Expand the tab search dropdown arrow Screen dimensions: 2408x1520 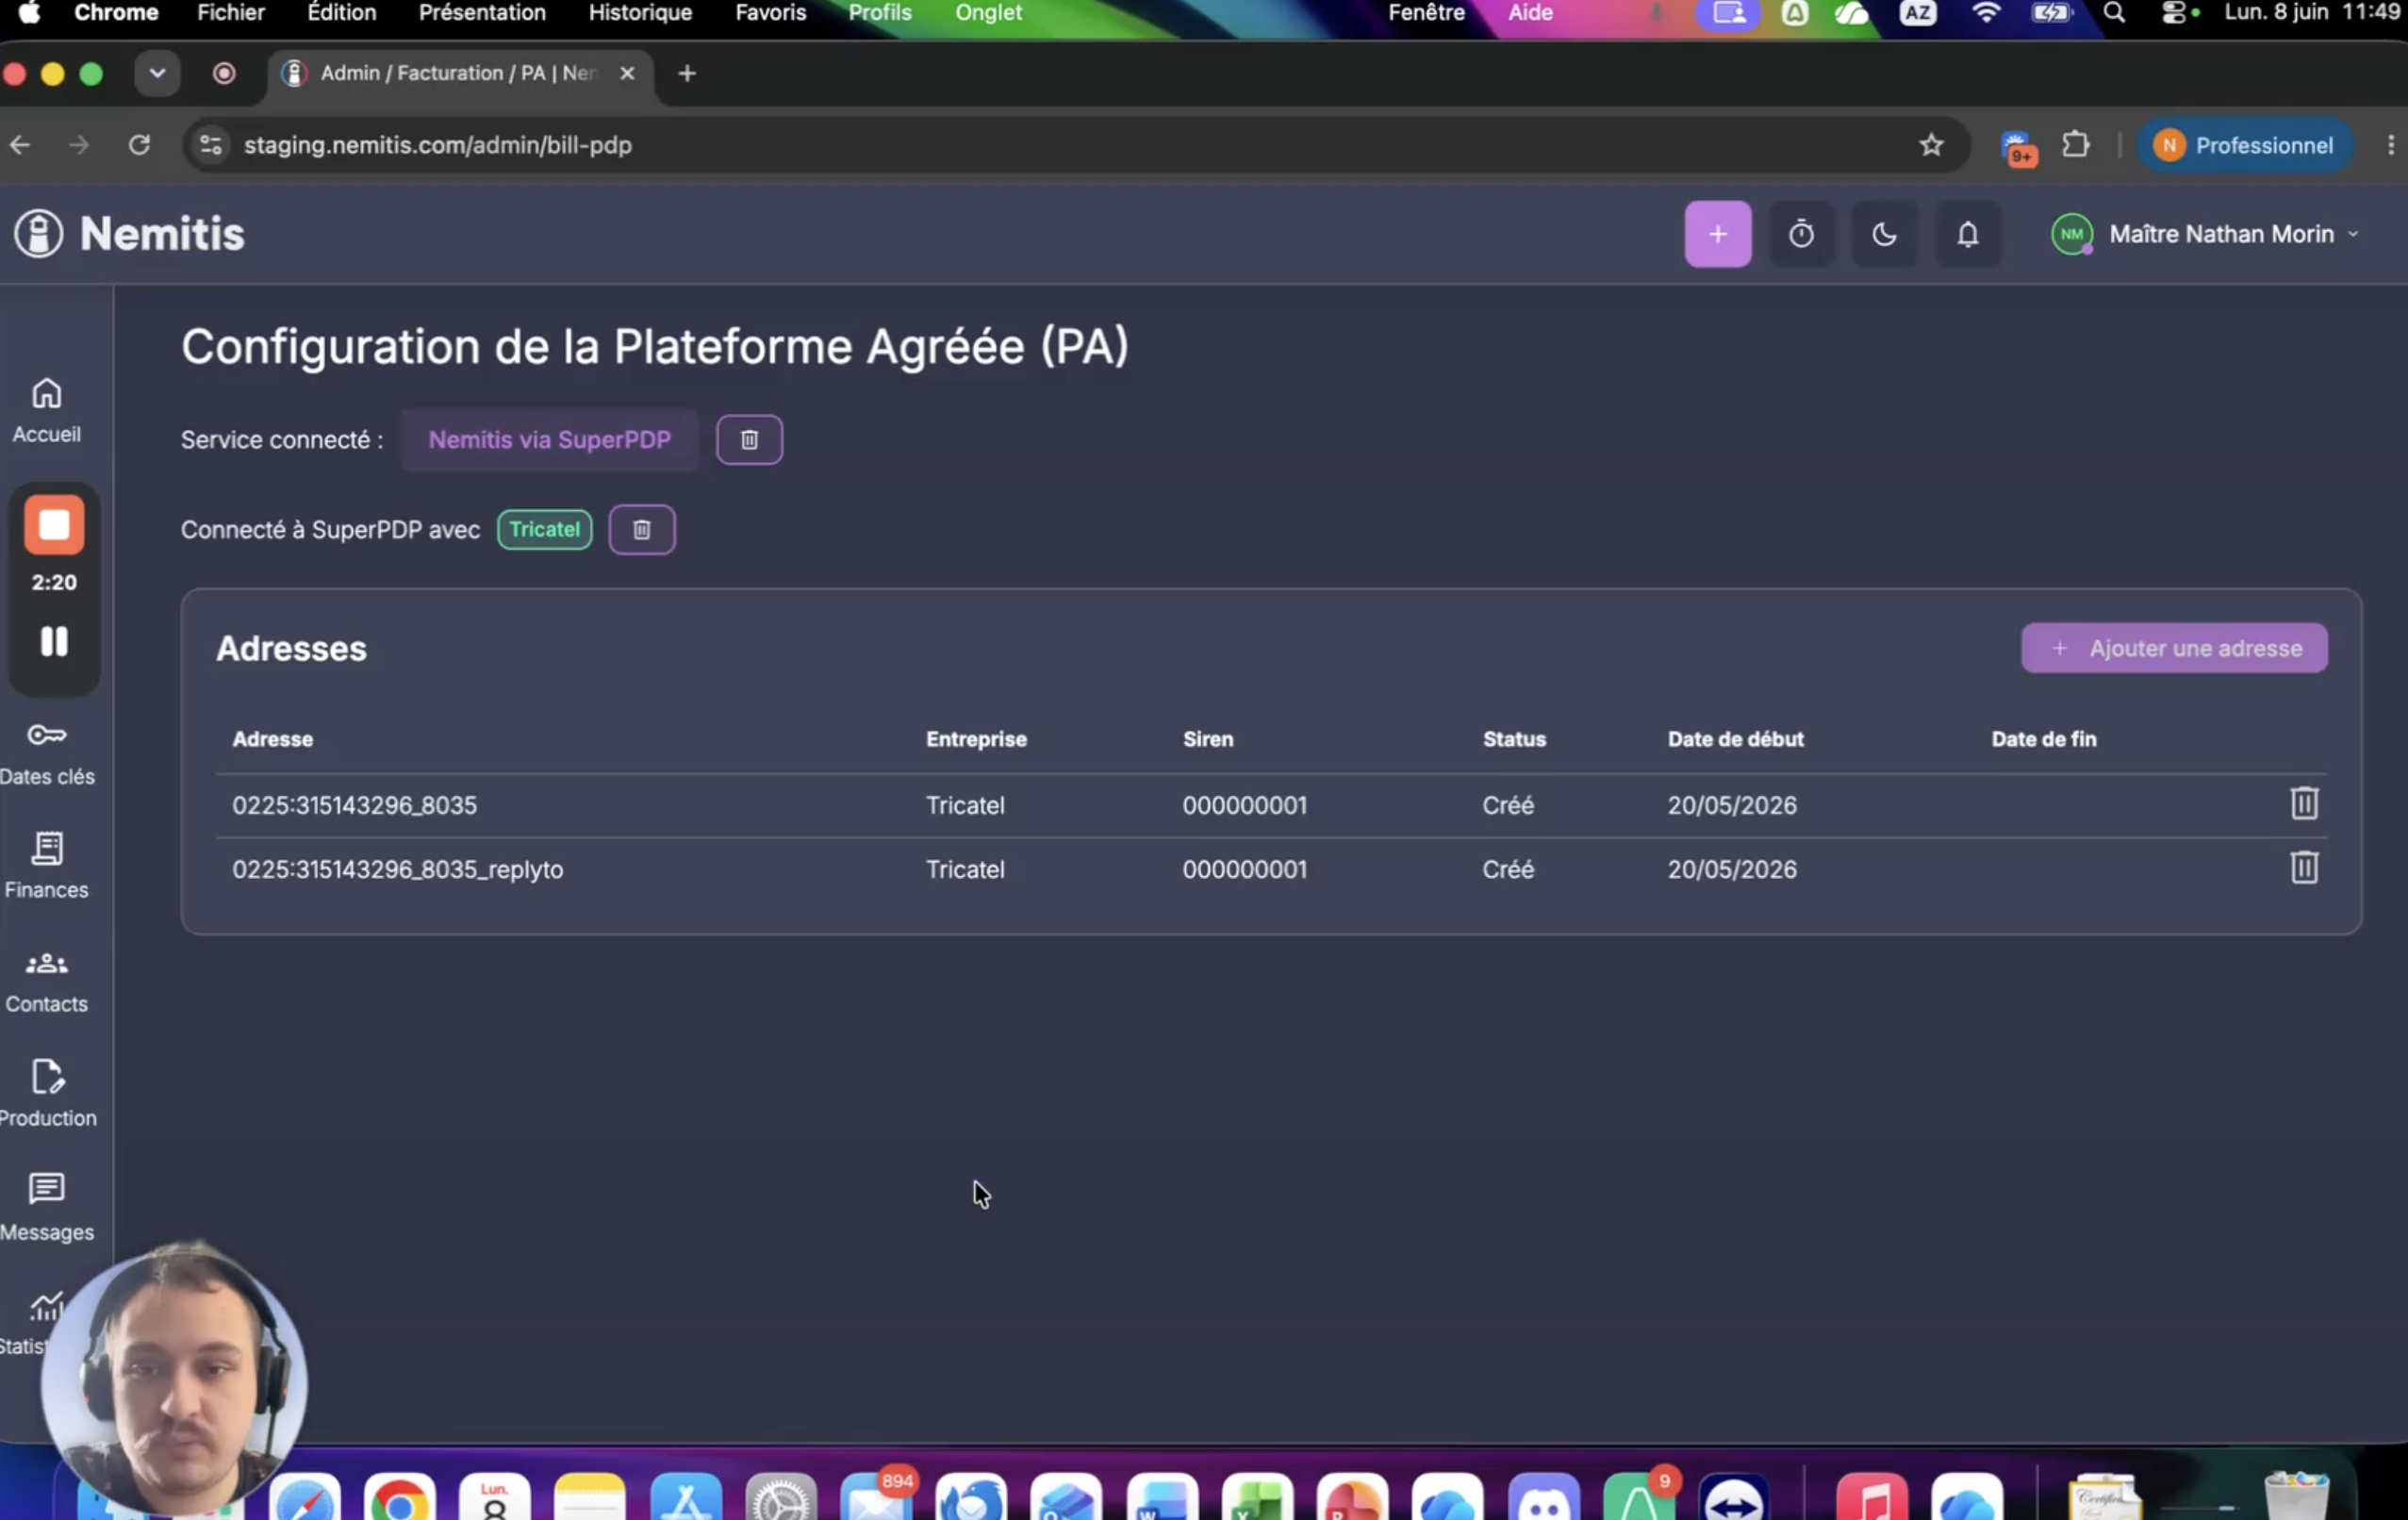(157, 74)
